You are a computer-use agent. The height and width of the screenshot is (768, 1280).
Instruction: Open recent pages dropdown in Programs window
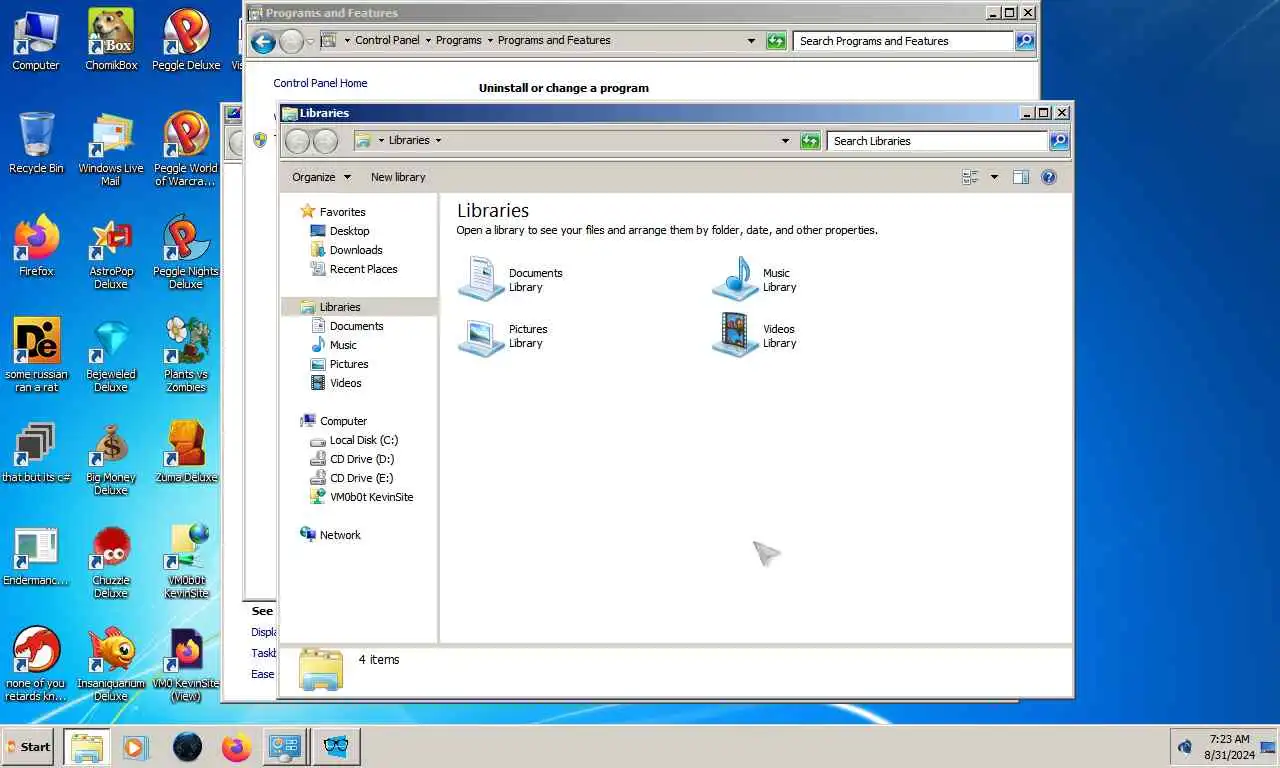point(310,41)
